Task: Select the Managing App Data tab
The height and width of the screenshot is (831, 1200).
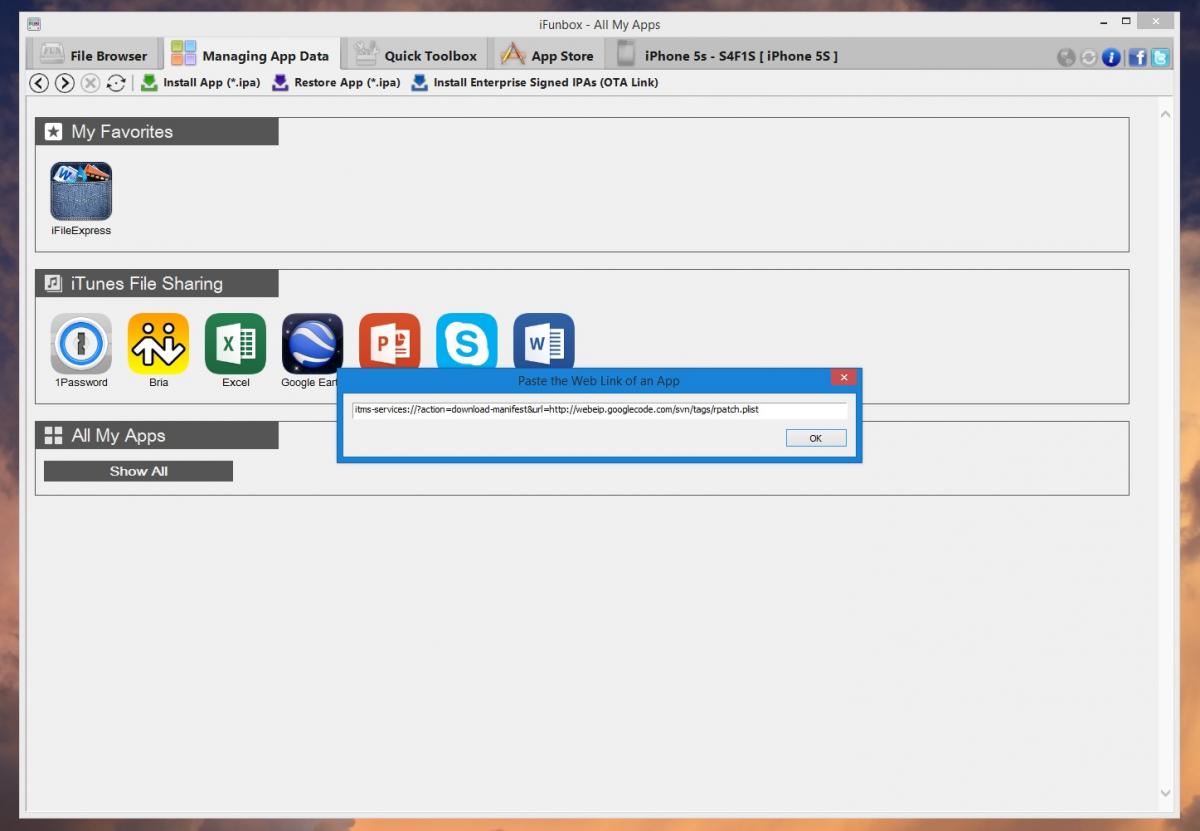Action: point(250,55)
